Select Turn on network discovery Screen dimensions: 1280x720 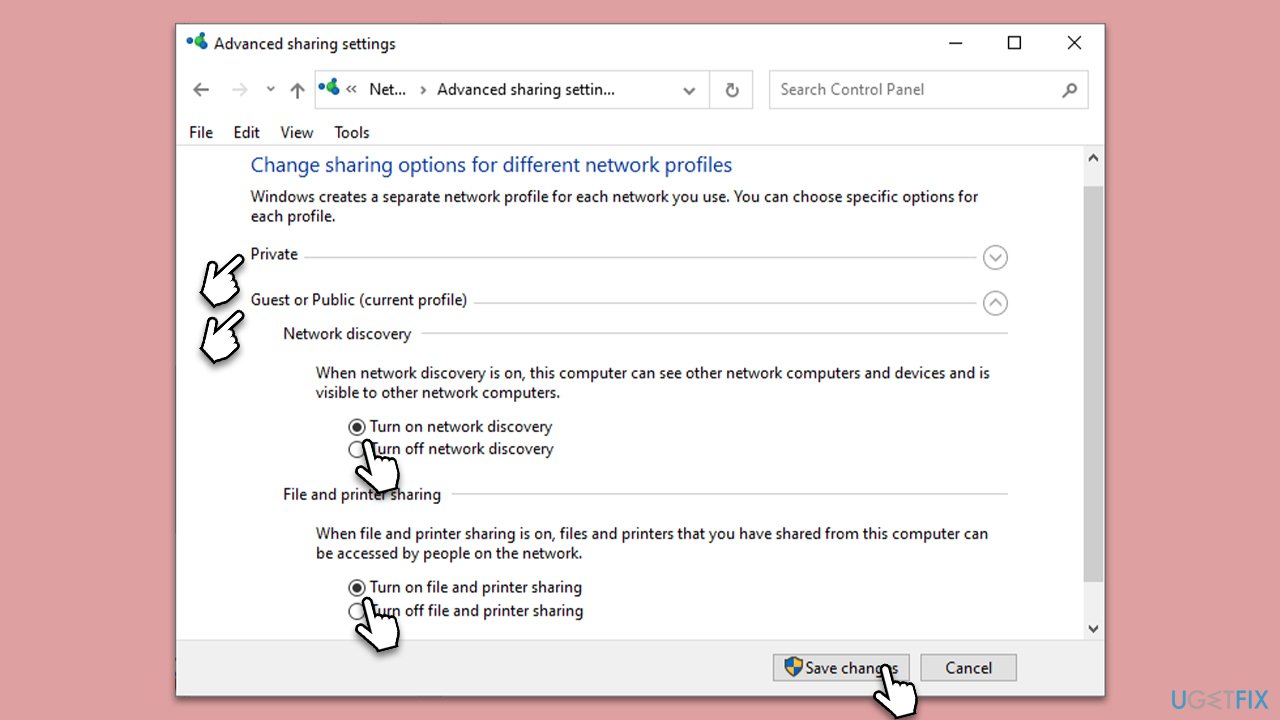[357, 426]
